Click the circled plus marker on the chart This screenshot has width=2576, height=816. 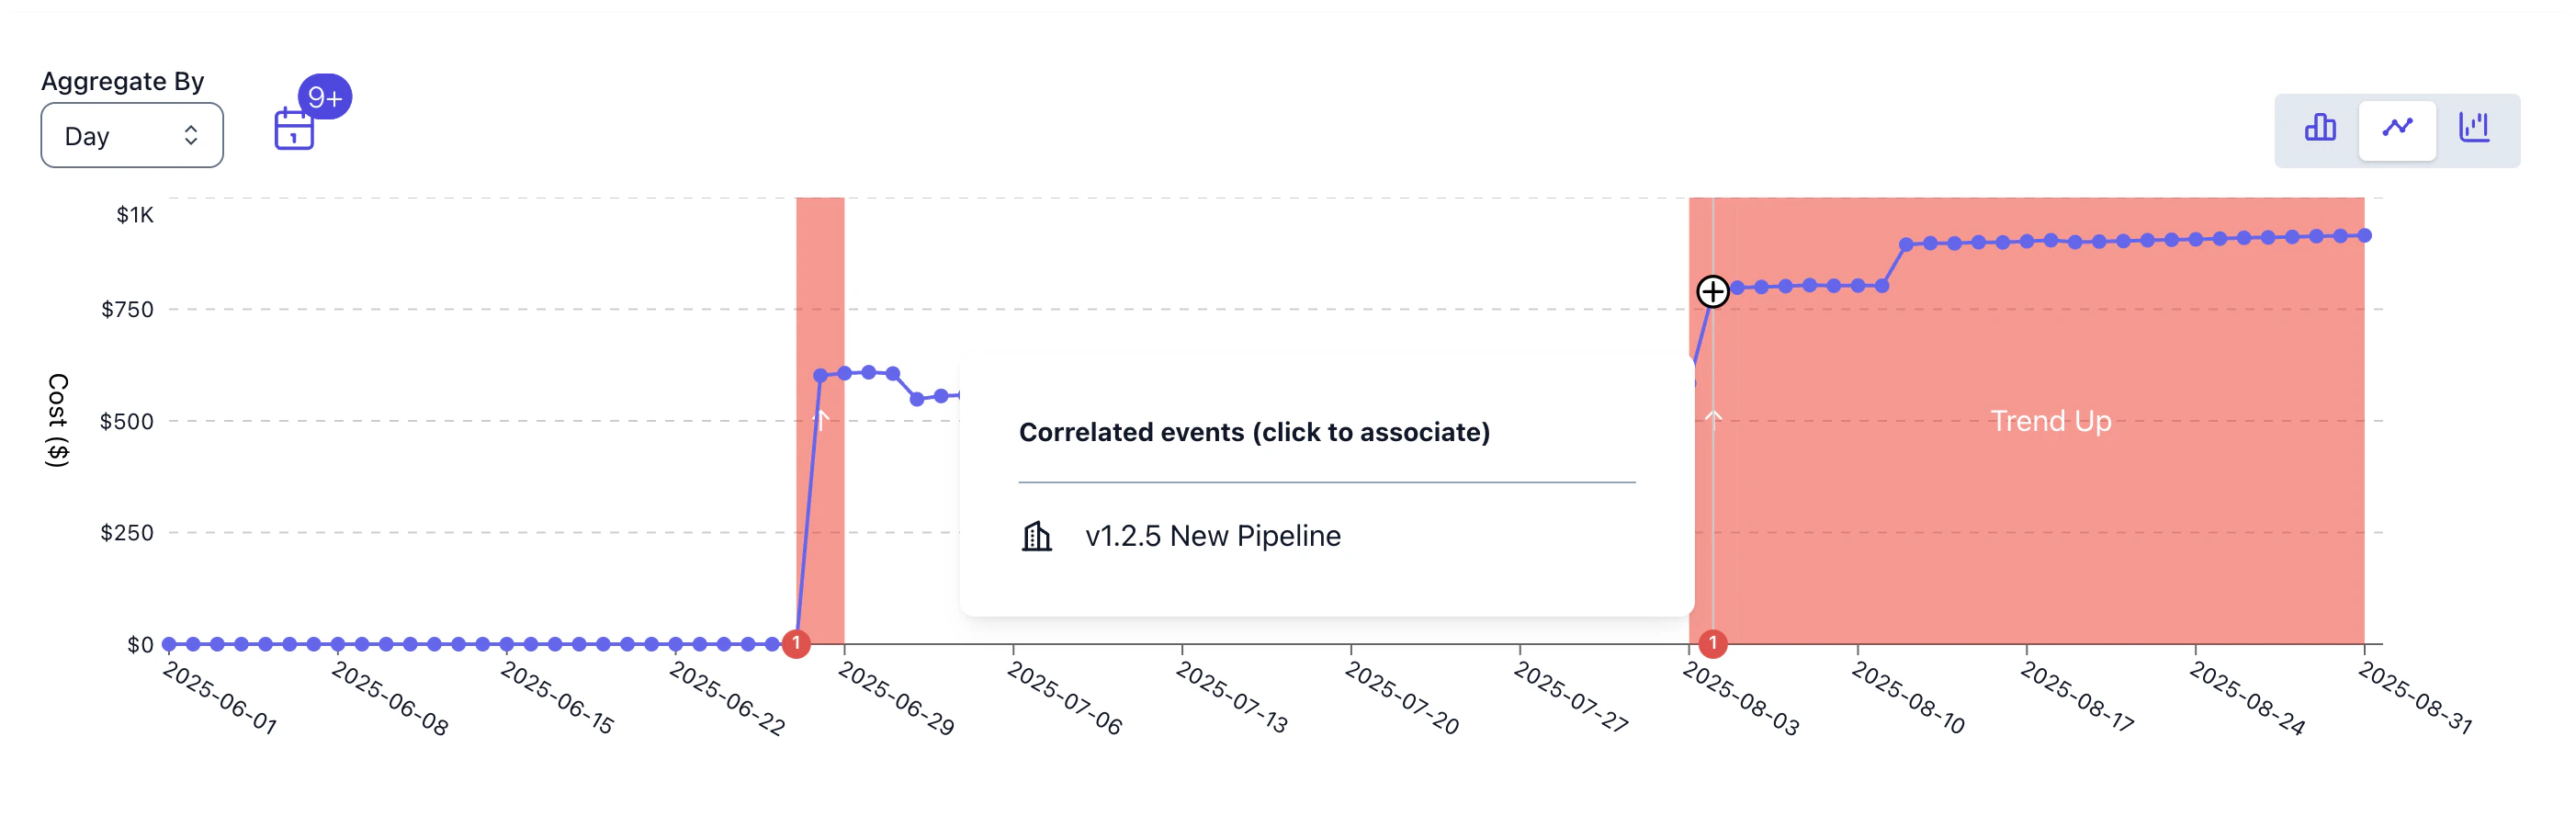(1714, 292)
